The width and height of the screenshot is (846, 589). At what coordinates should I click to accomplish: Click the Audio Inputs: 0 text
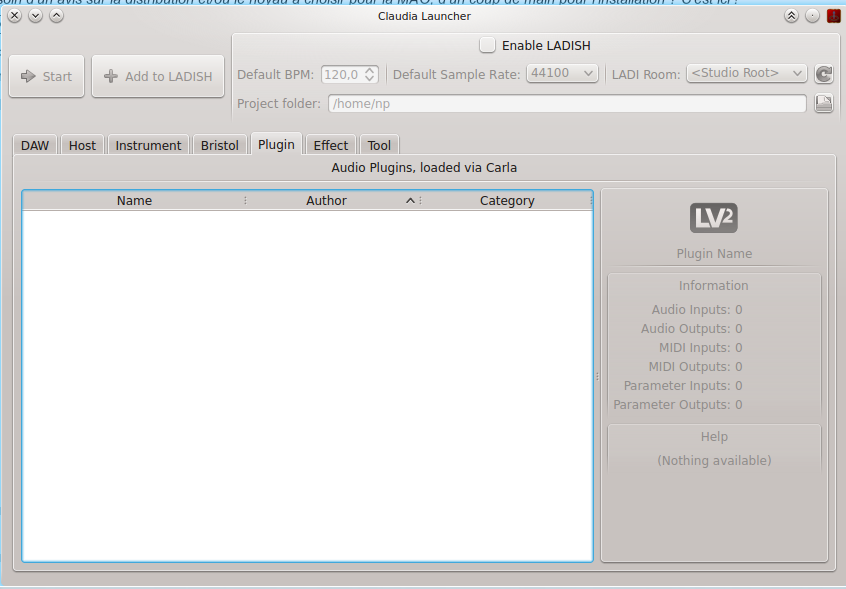coord(697,310)
